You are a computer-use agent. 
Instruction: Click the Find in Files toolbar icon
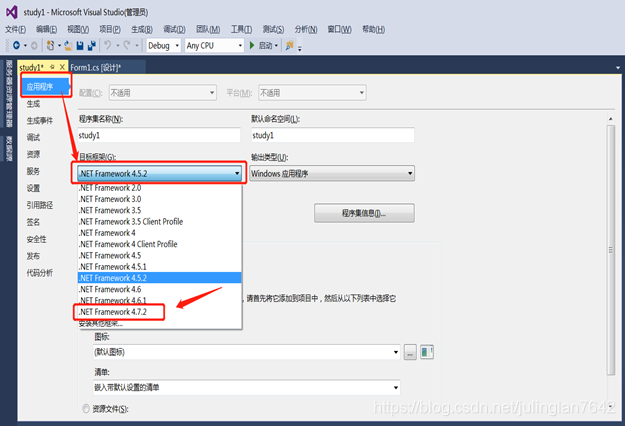click(289, 45)
